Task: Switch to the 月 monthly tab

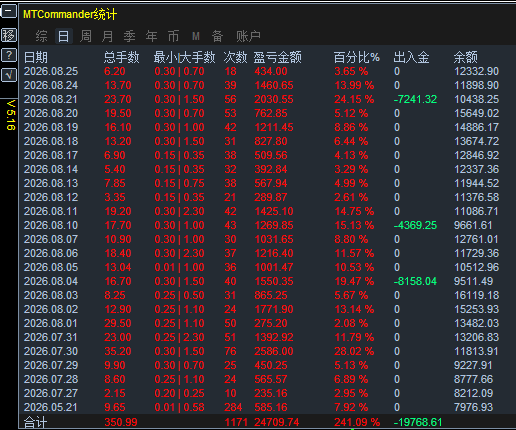Action: pyautogui.click(x=107, y=36)
